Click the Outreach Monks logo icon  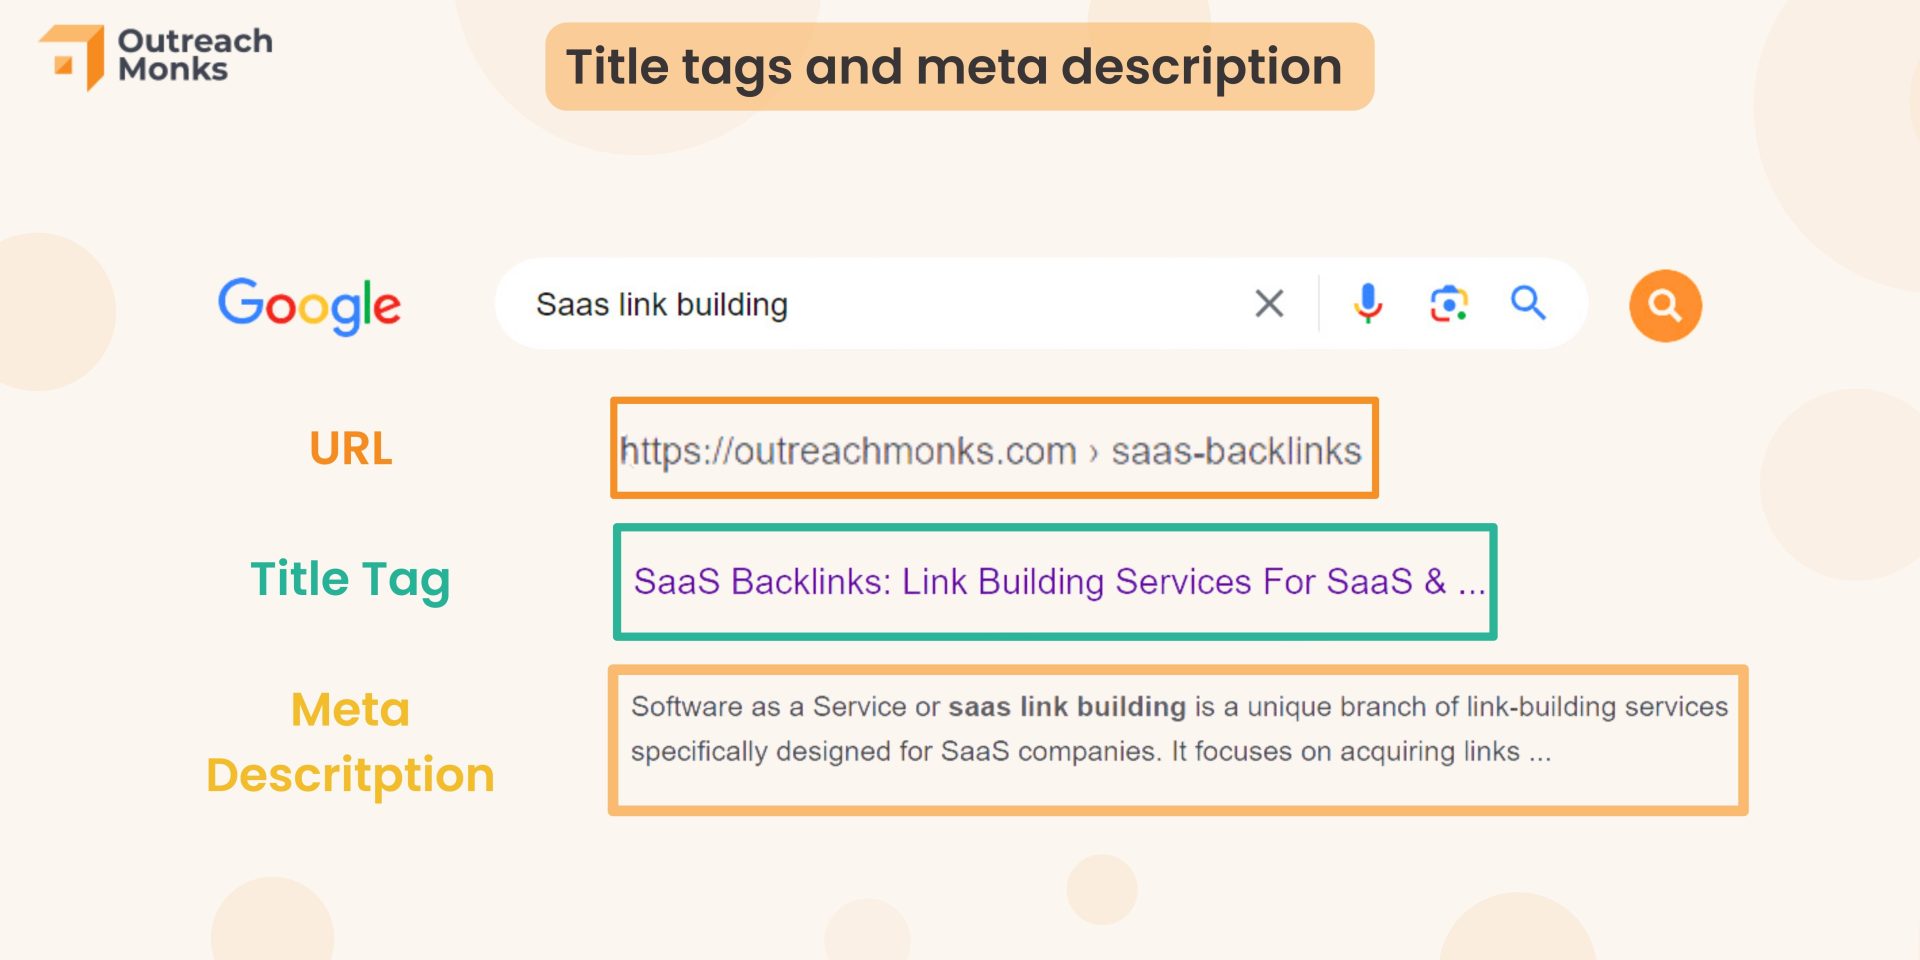[71, 57]
